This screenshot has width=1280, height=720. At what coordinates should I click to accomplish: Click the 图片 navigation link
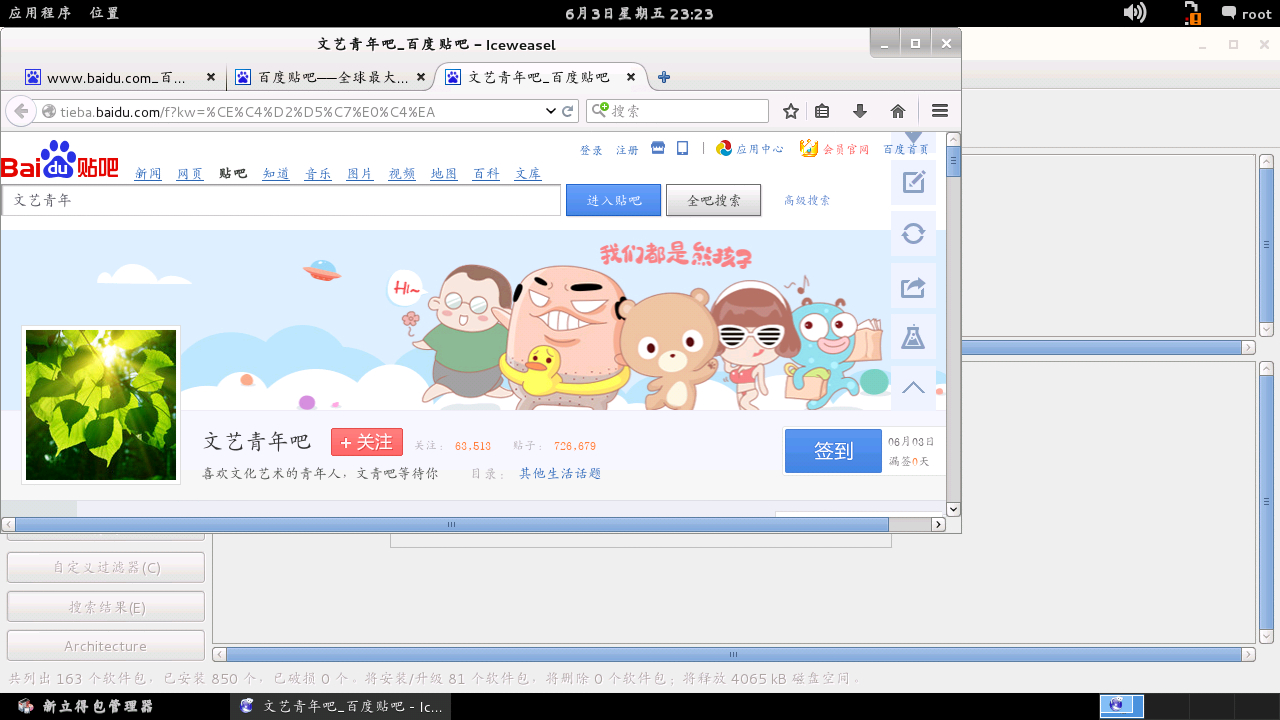360,174
